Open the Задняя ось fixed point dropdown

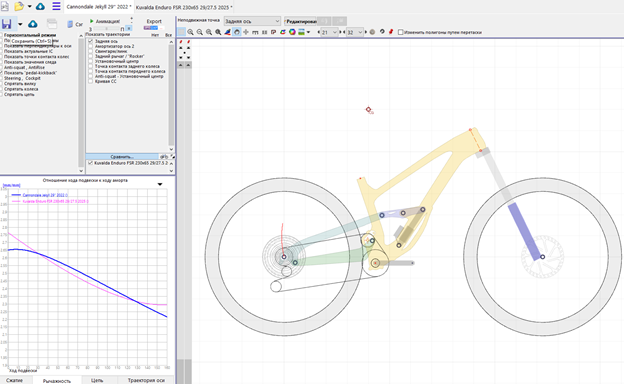pyautogui.click(x=252, y=21)
